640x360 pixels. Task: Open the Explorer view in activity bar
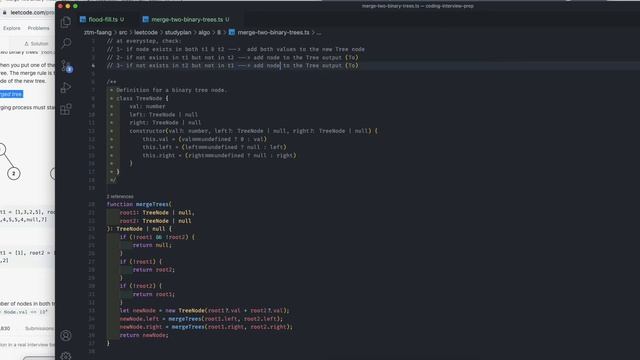click(x=66, y=22)
